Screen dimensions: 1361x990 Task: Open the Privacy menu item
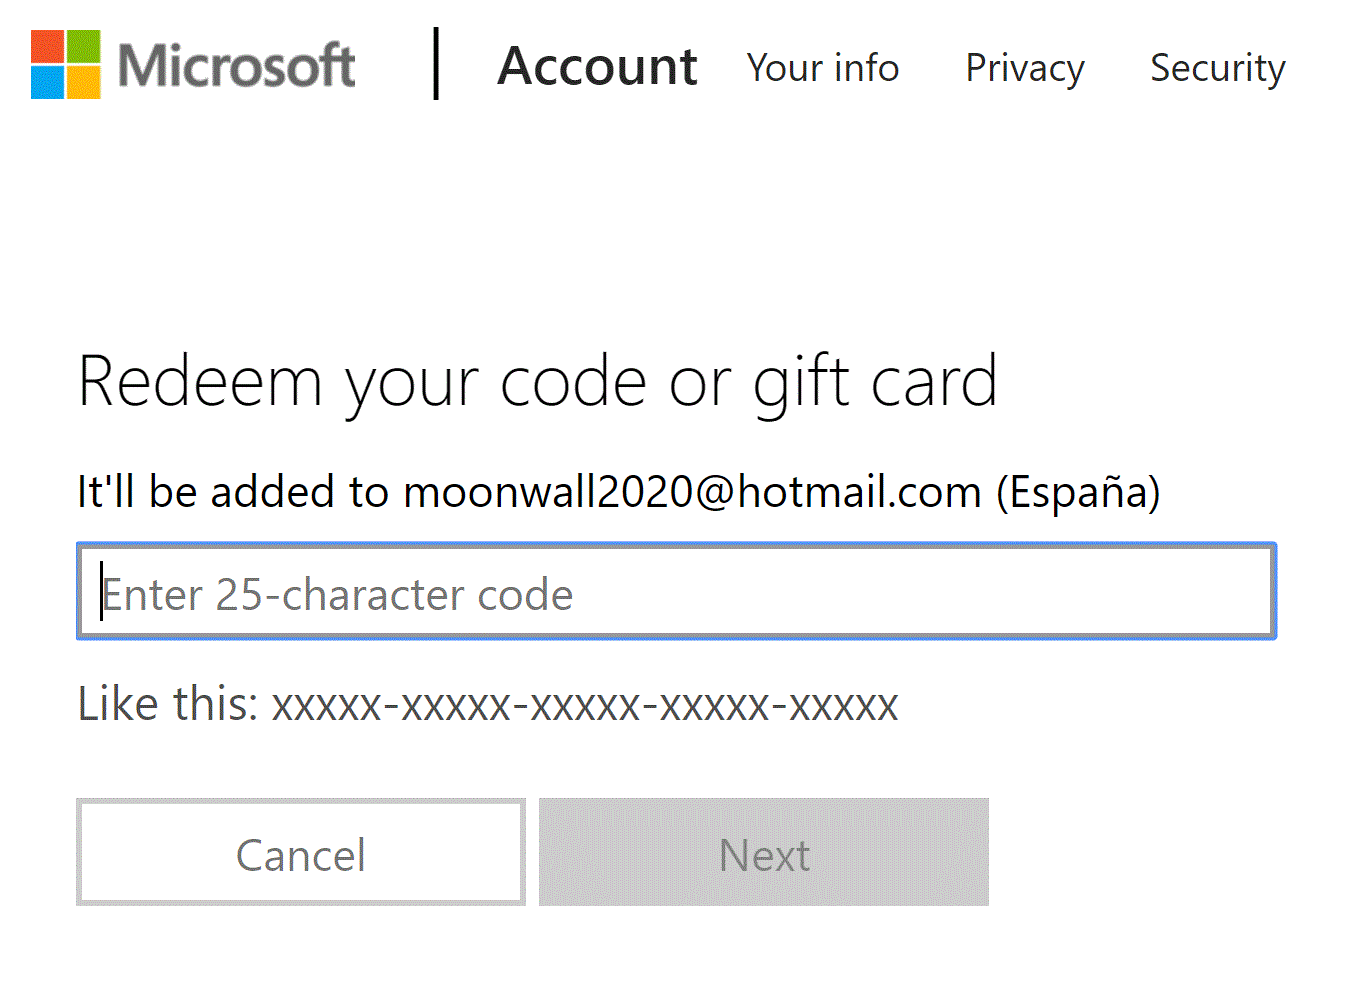point(1024,68)
